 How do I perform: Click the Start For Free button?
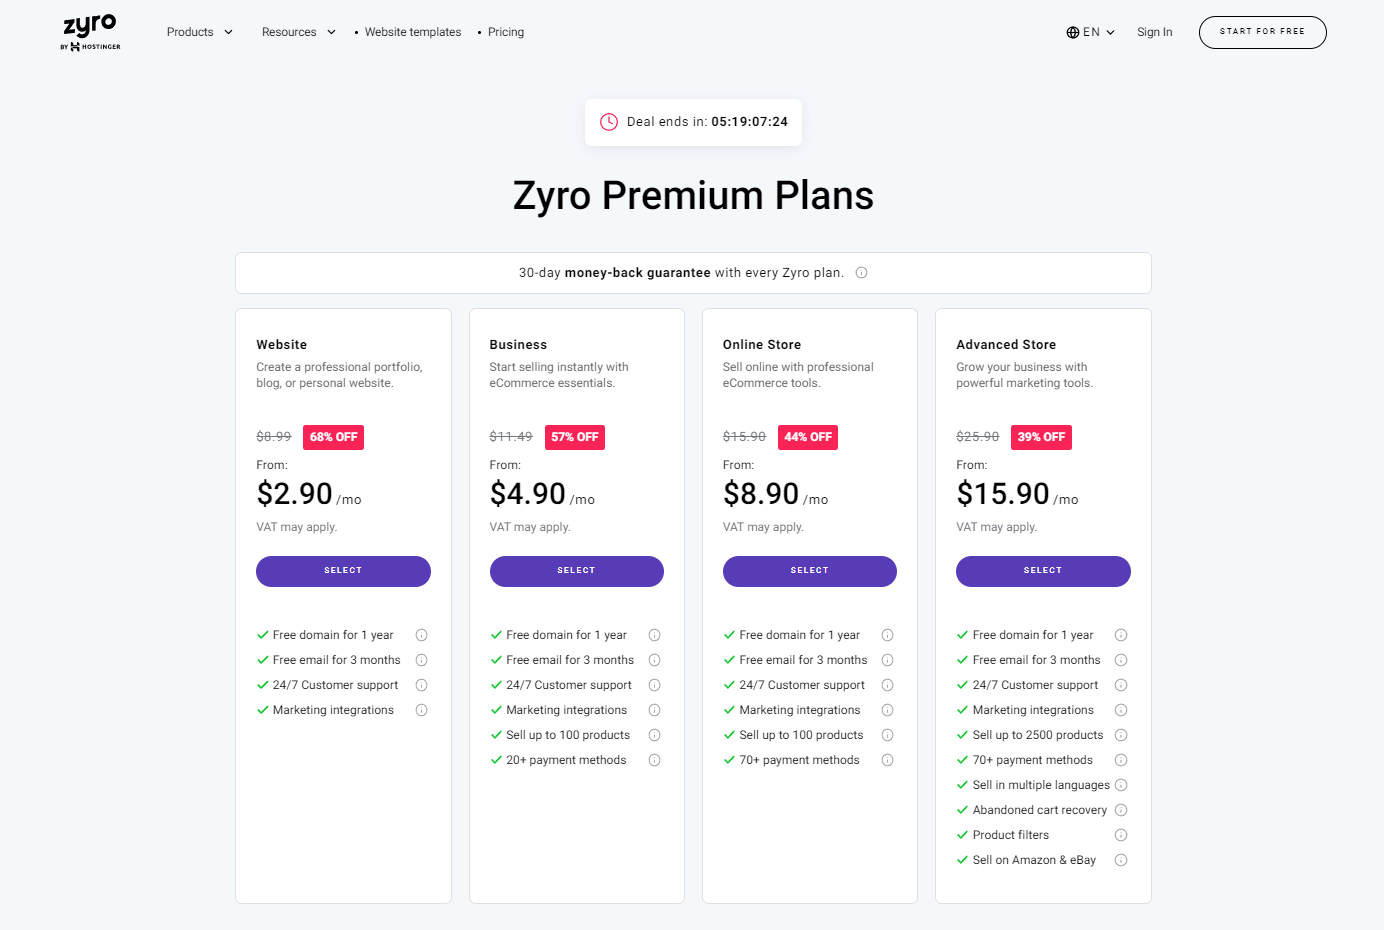(1262, 32)
